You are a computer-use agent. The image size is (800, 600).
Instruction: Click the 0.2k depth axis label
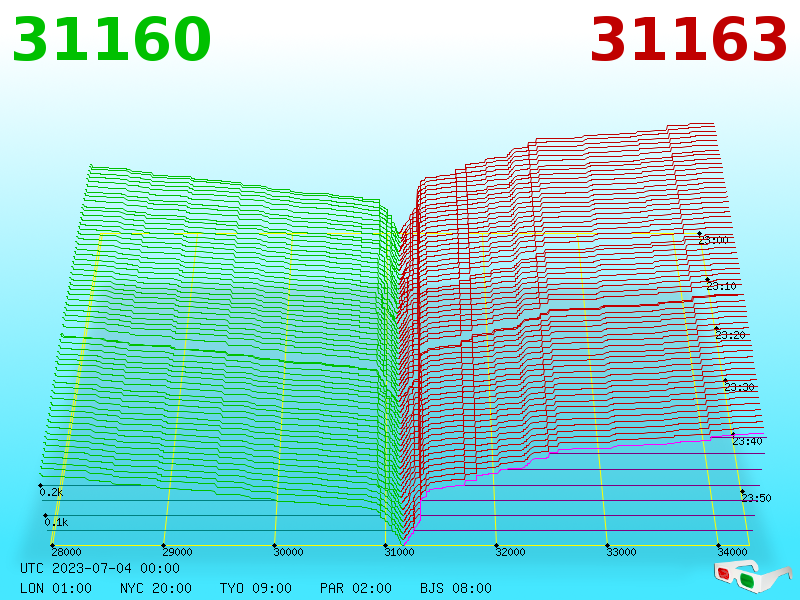pos(51,492)
